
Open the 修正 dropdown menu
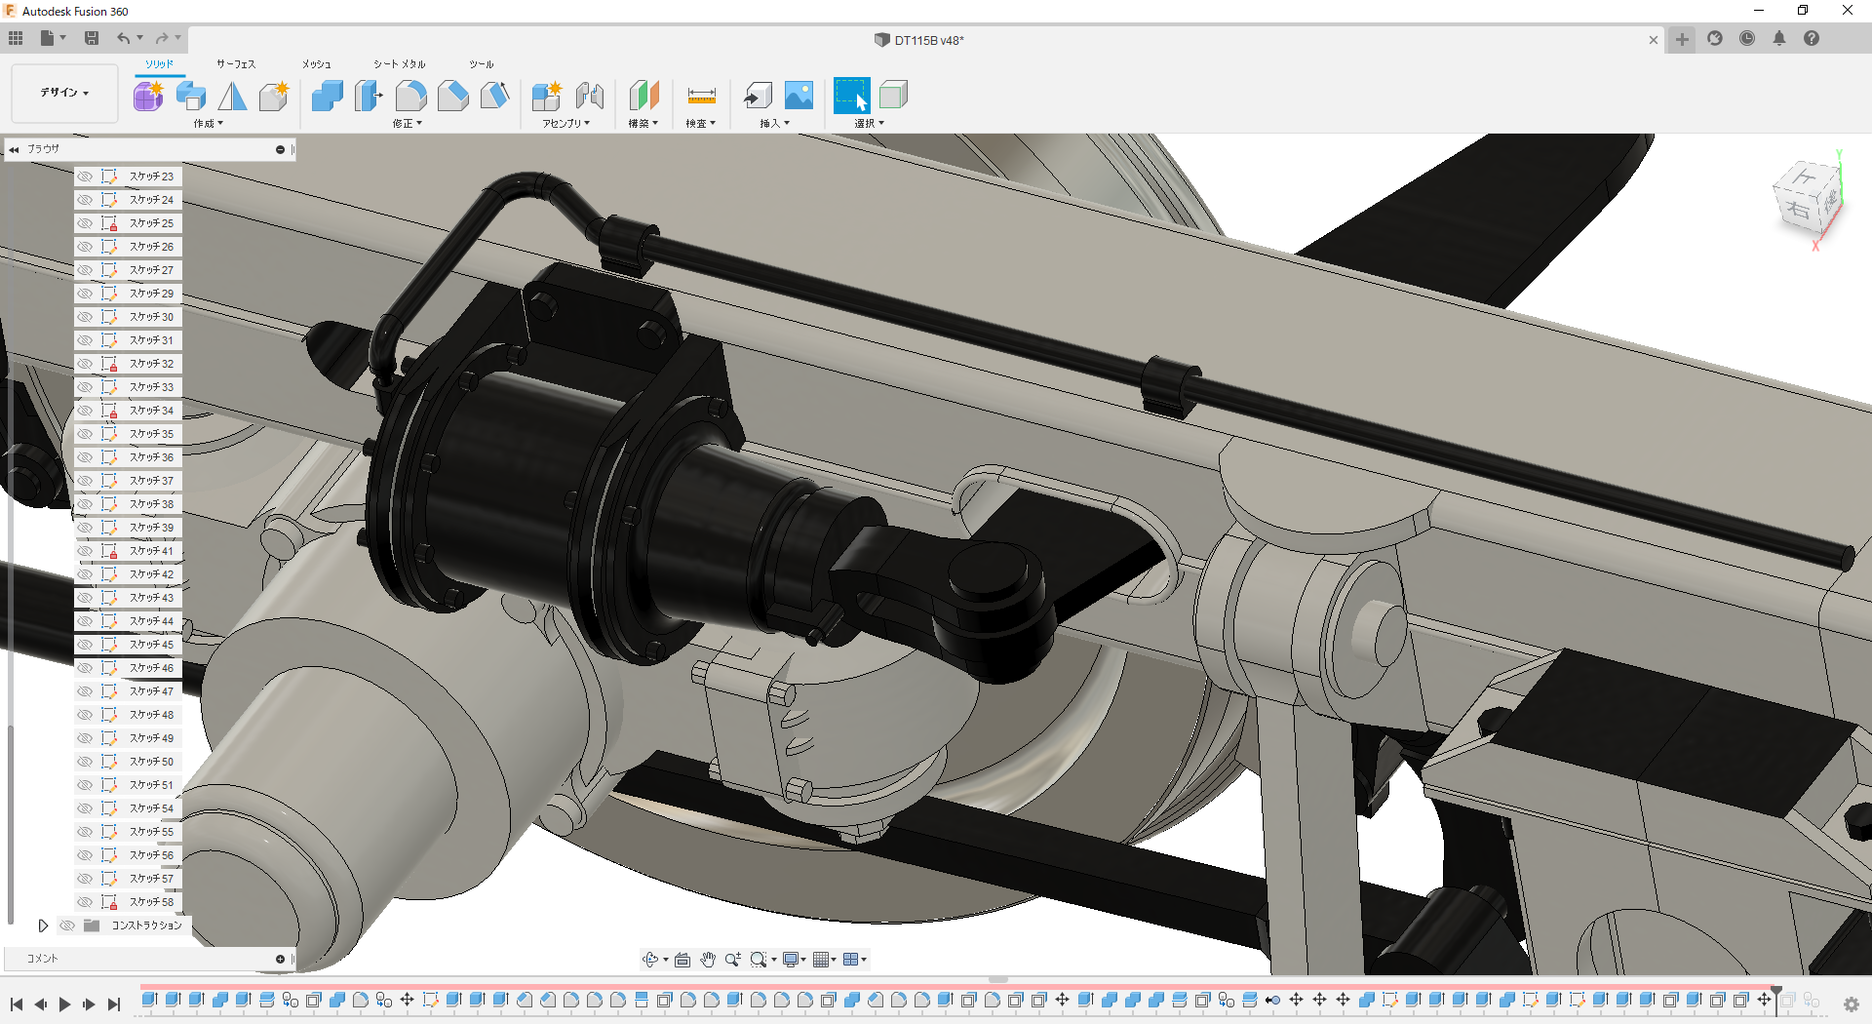[407, 124]
